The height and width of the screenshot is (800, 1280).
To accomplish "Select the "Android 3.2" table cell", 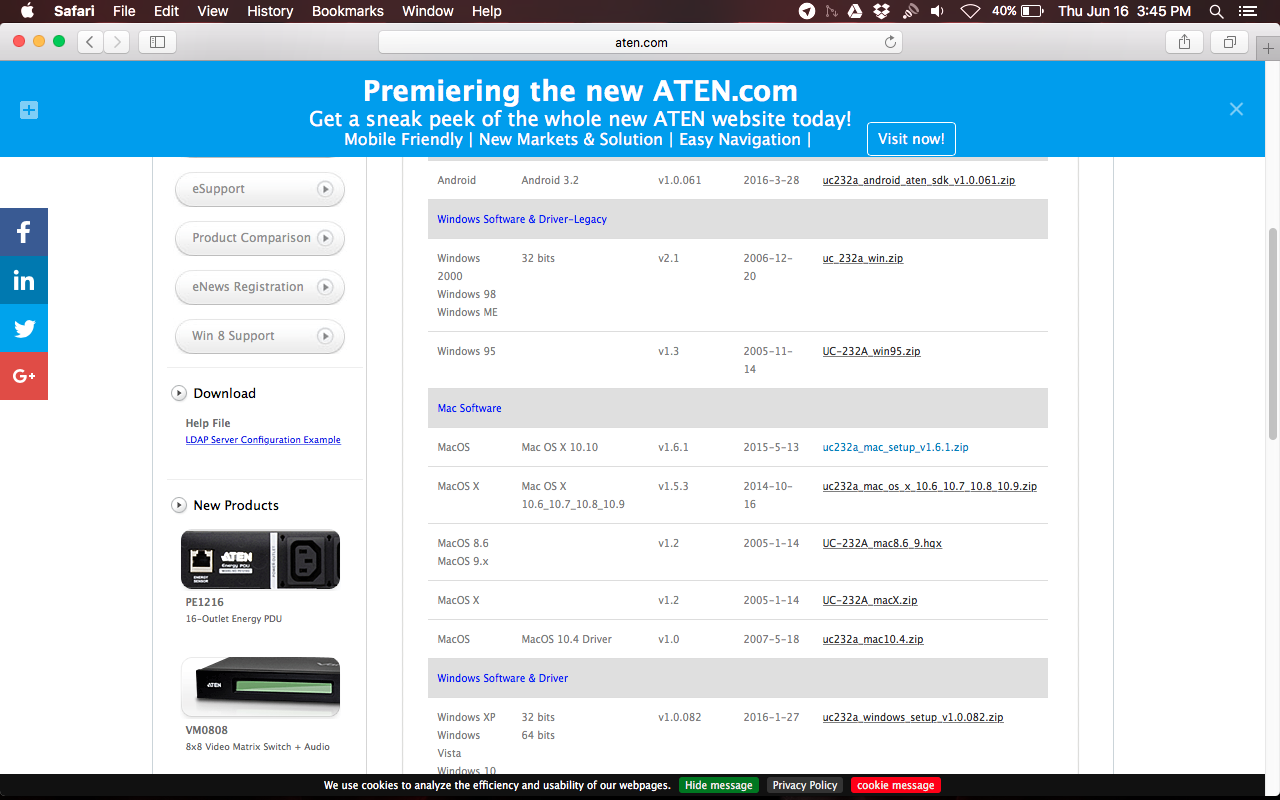I will coord(550,180).
